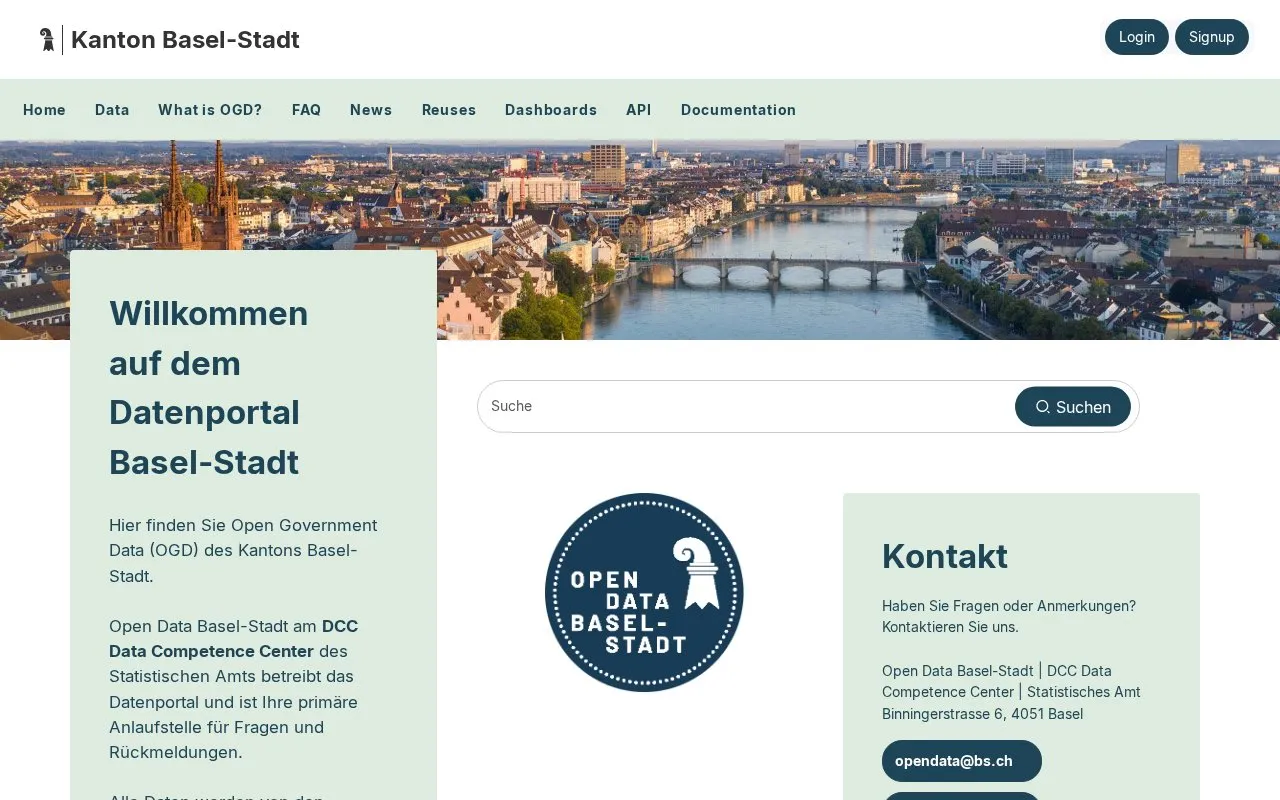Image resolution: width=1280 pixels, height=800 pixels.
Task: Click the Login button
Action: [1136, 37]
